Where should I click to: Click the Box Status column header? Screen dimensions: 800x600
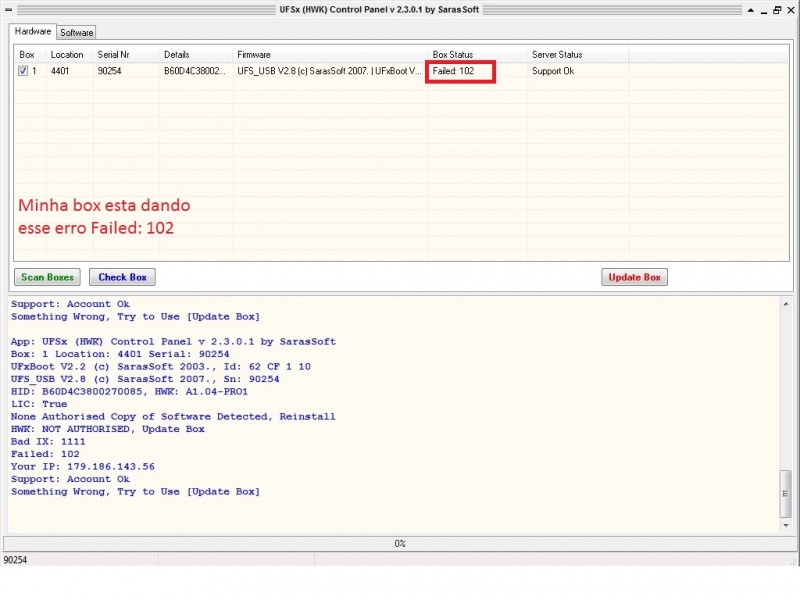[x=478, y=55]
